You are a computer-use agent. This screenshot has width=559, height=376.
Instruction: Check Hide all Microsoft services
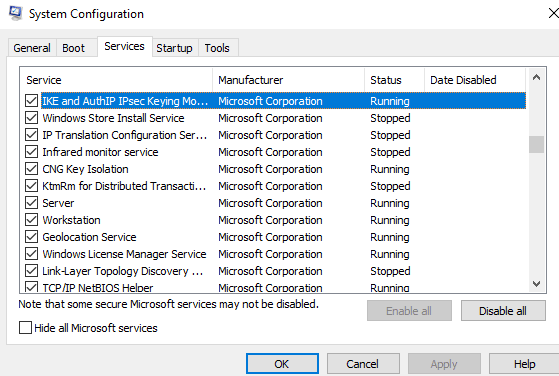(x=25, y=328)
